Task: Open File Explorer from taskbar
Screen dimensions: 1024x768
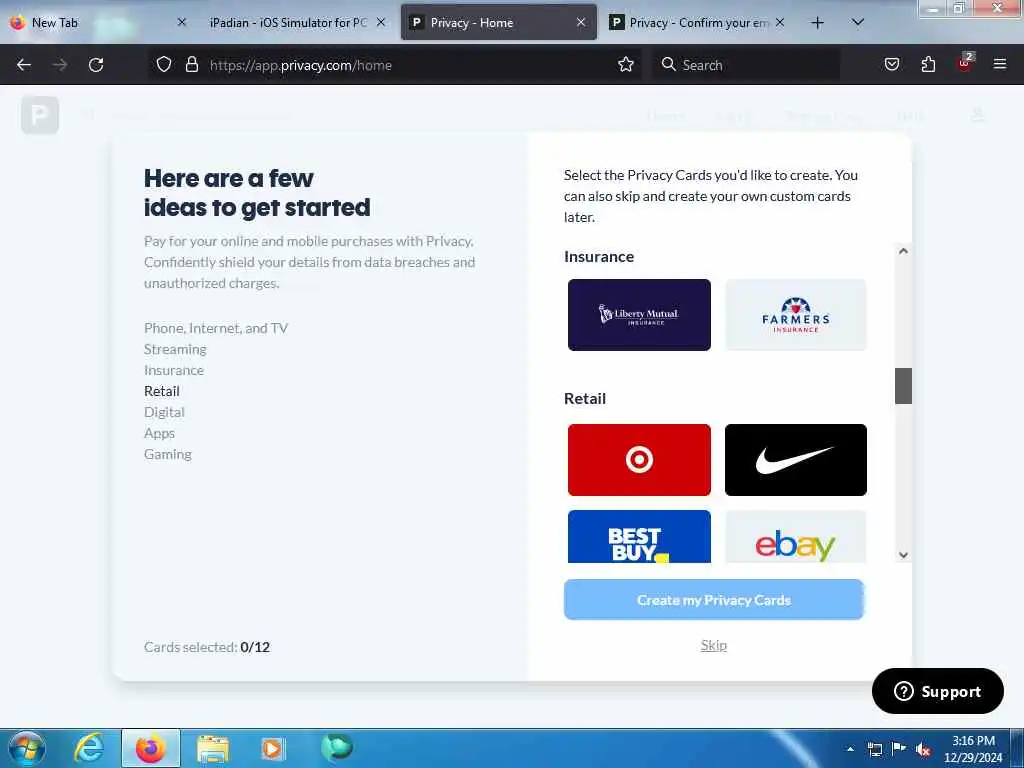Action: 212,748
